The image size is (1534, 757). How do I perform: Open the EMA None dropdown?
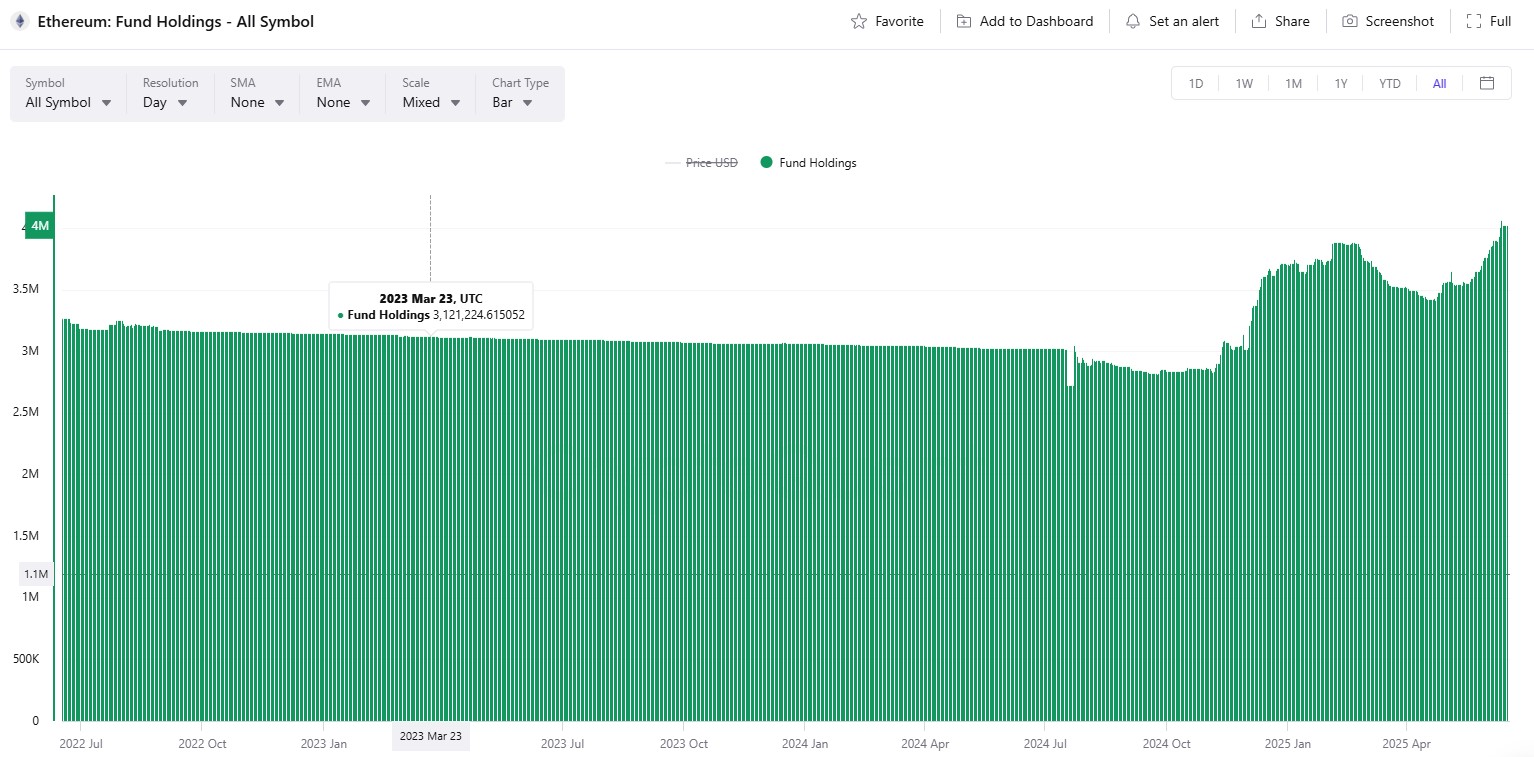pos(343,102)
